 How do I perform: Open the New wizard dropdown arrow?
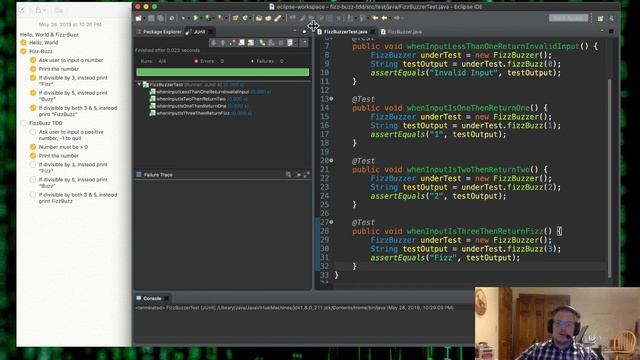[144, 18]
